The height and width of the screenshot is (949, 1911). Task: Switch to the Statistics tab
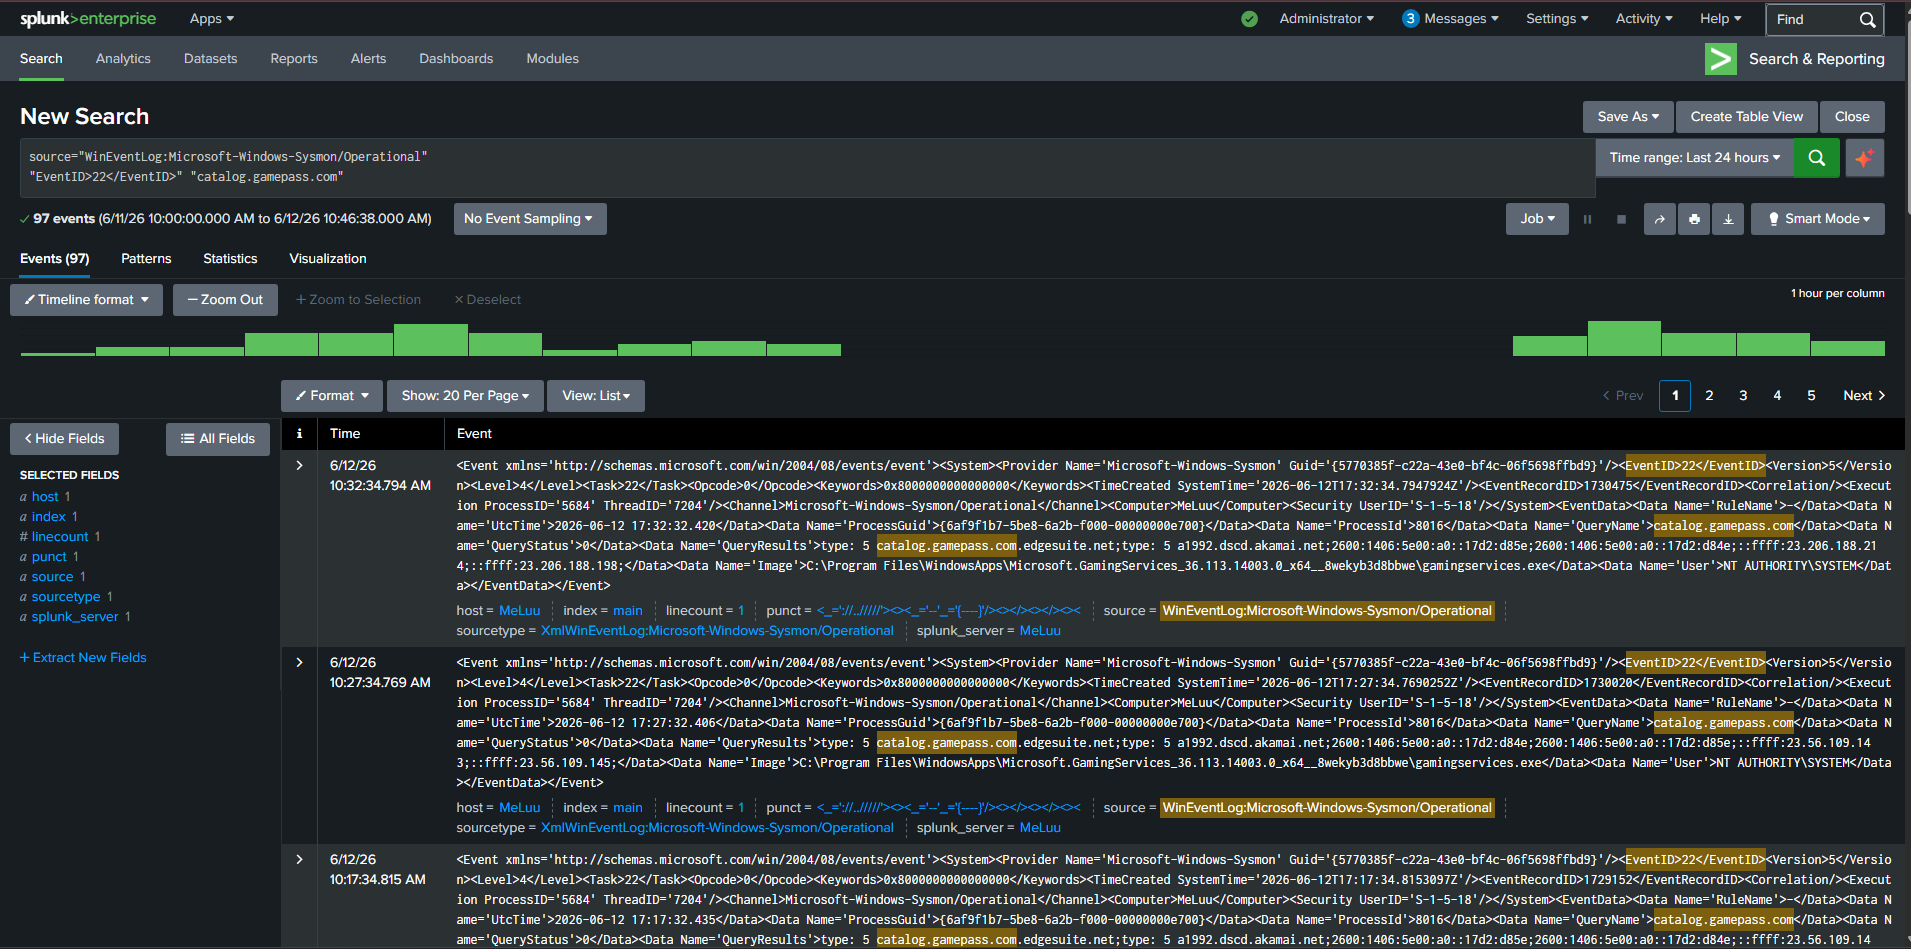coord(230,259)
